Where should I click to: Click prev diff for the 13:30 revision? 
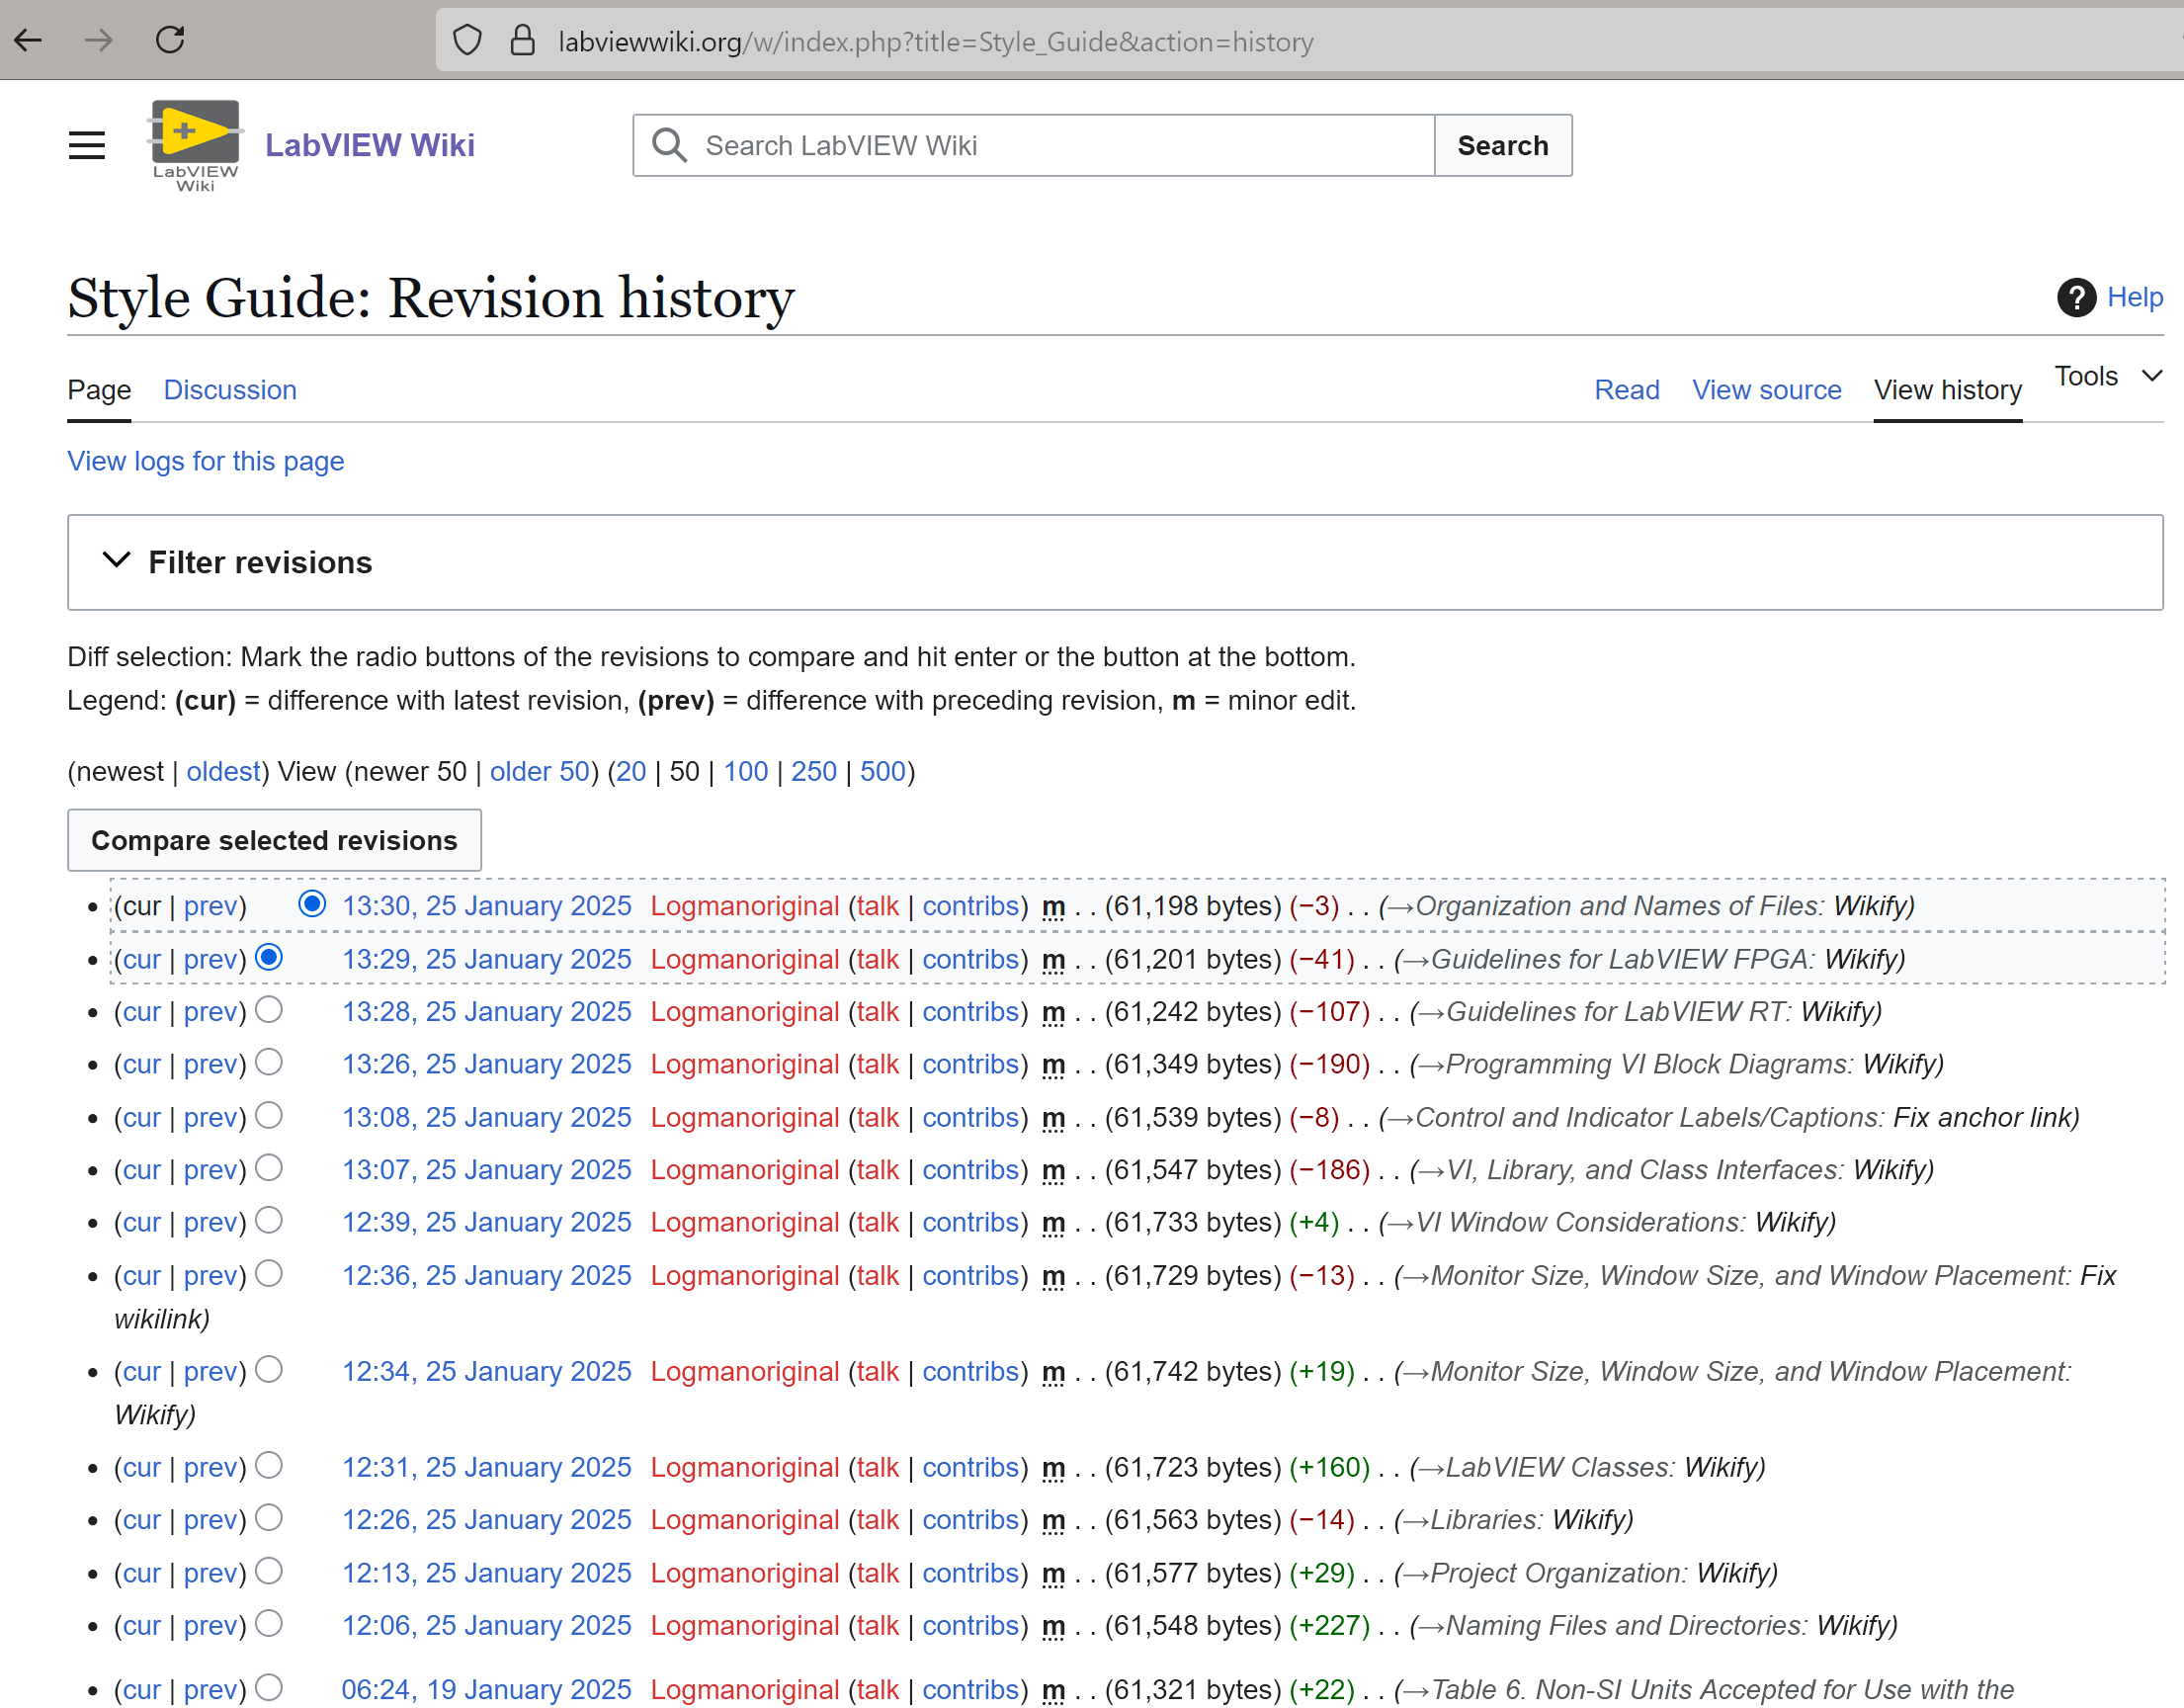(x=211, y=906)
